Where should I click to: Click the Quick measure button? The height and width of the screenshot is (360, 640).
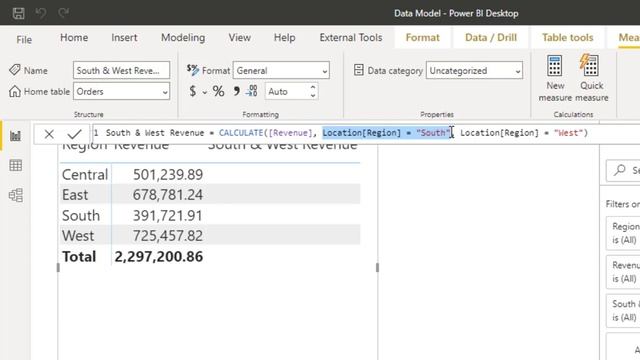pyautogui.click(x=591, y=78)
